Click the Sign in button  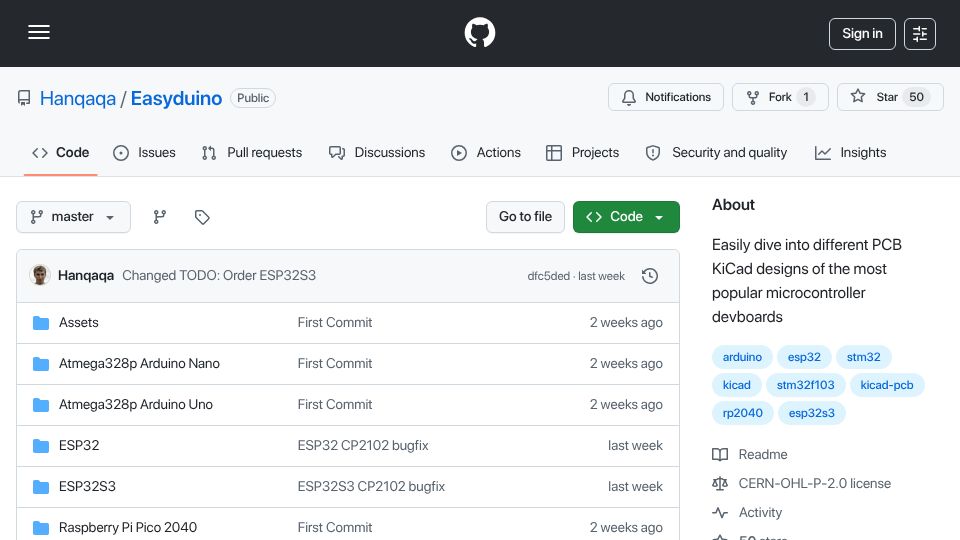pos(862,34)
